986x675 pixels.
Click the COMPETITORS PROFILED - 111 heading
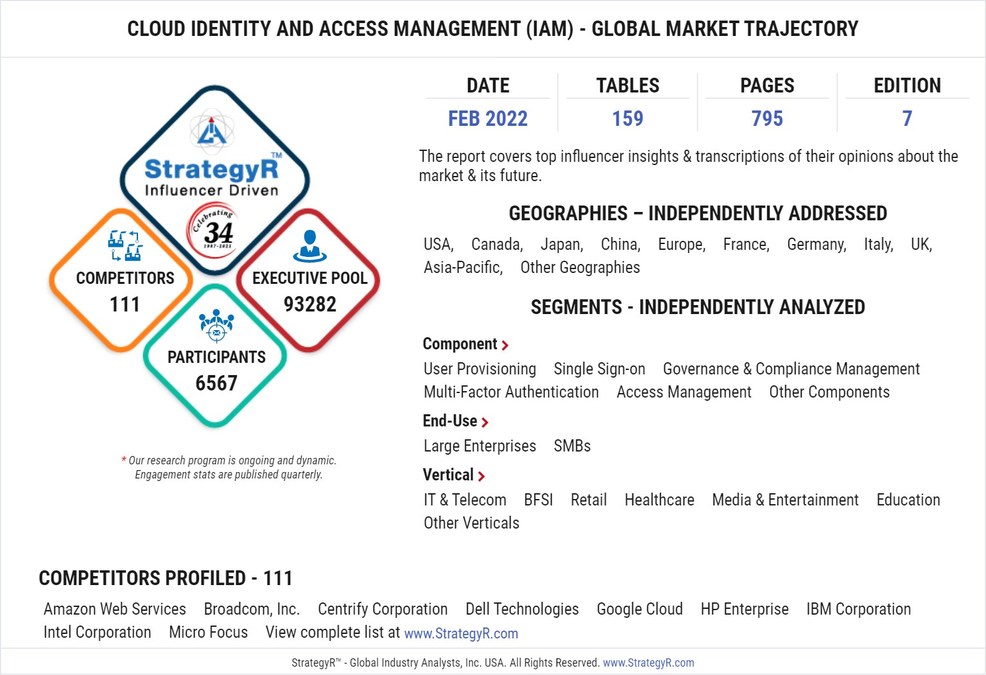[x=165, y=578]
